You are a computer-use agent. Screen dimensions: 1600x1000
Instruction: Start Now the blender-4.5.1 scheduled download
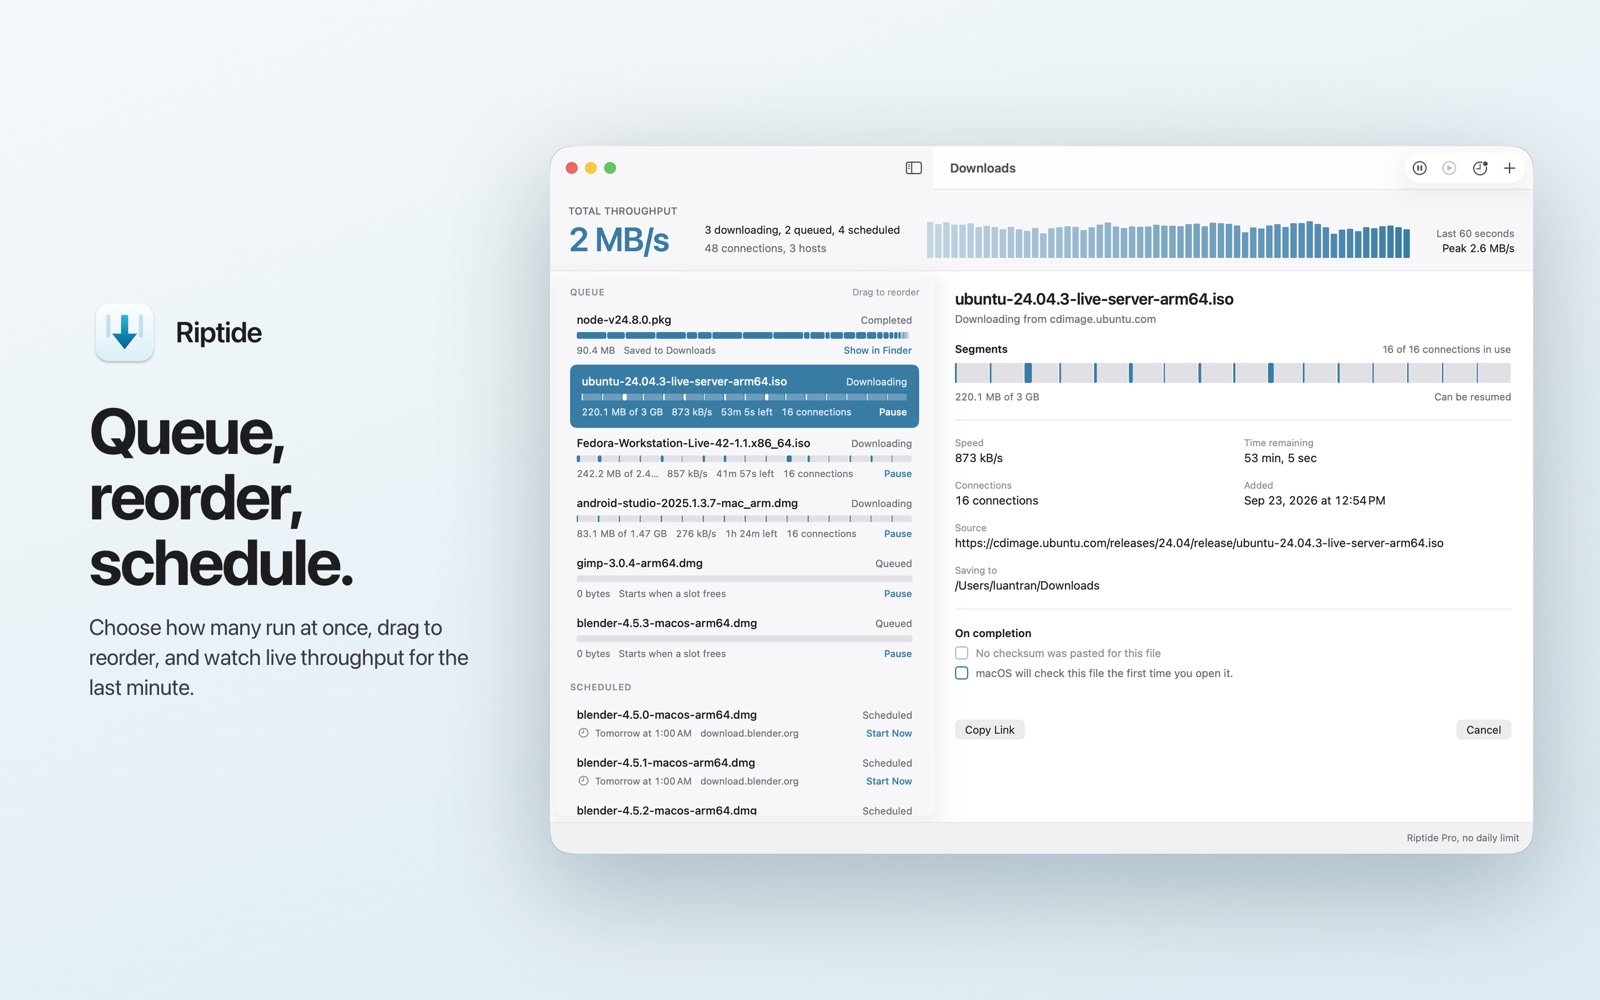pyautogui.click(x=889, y=781)
